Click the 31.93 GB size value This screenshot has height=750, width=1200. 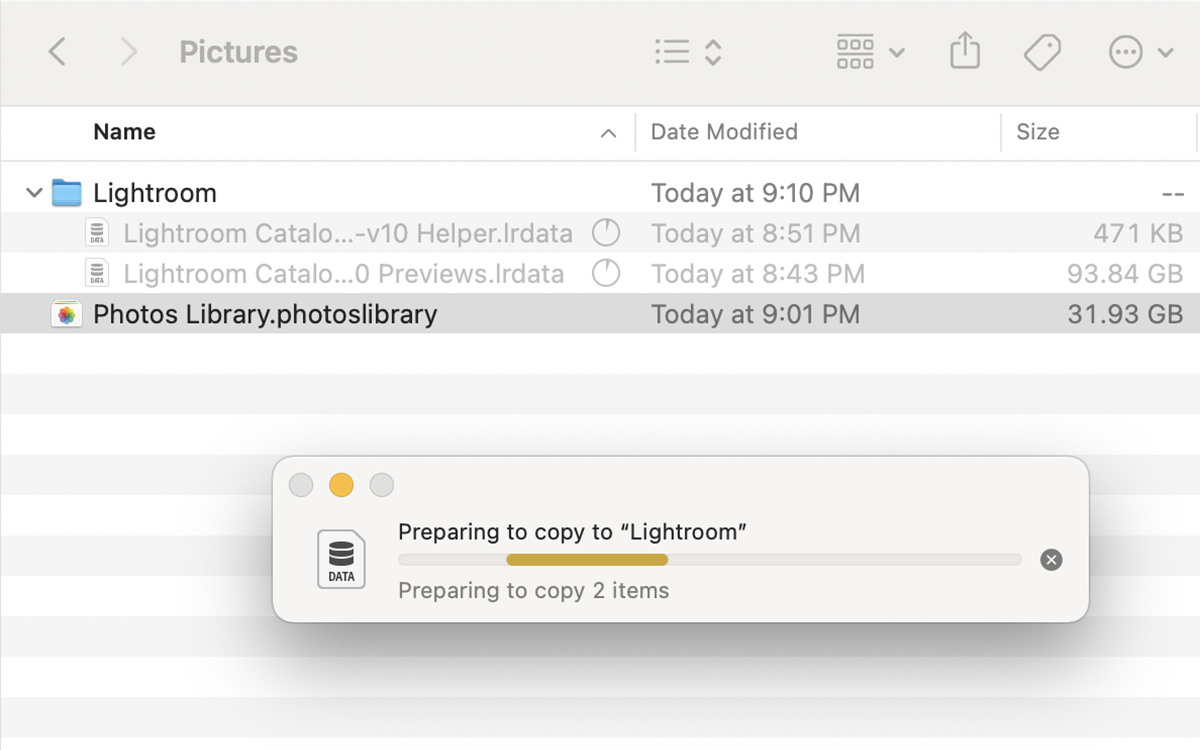(1125, 315)
